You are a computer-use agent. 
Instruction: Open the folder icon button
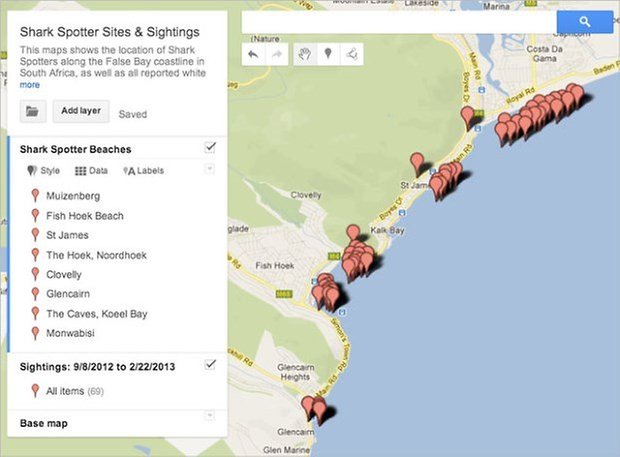(33, 111)
